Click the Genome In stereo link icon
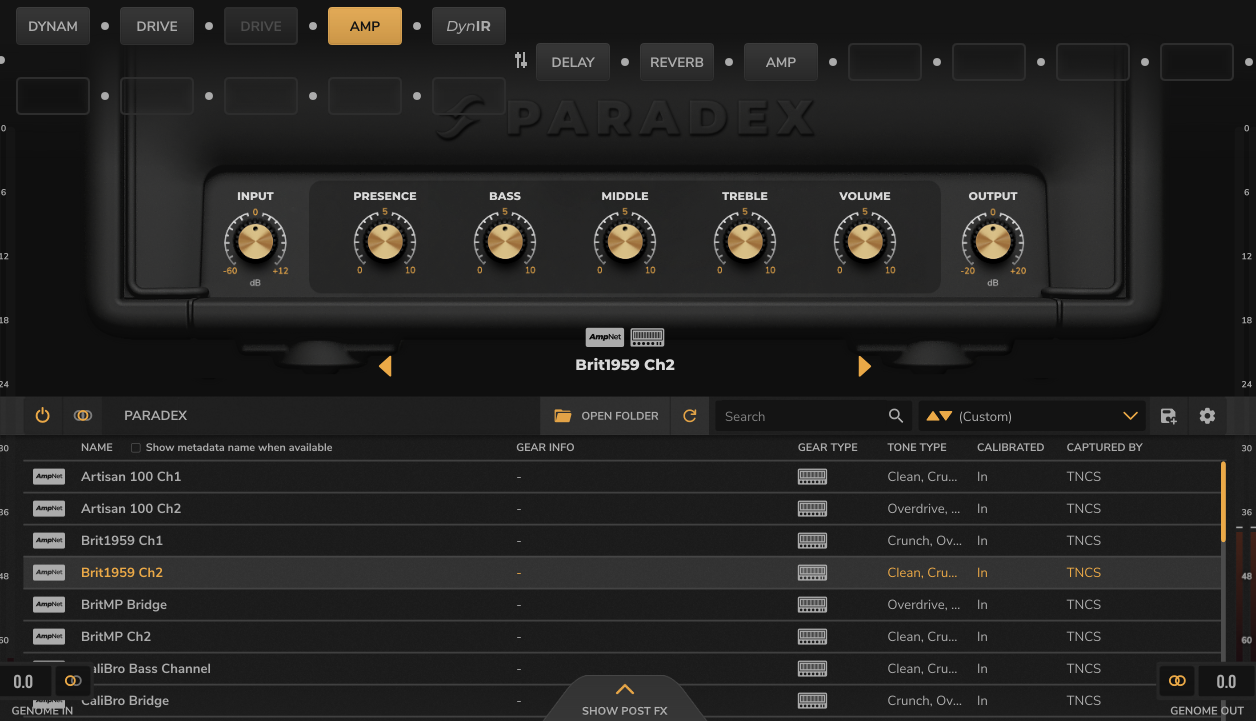 [72, 681]
